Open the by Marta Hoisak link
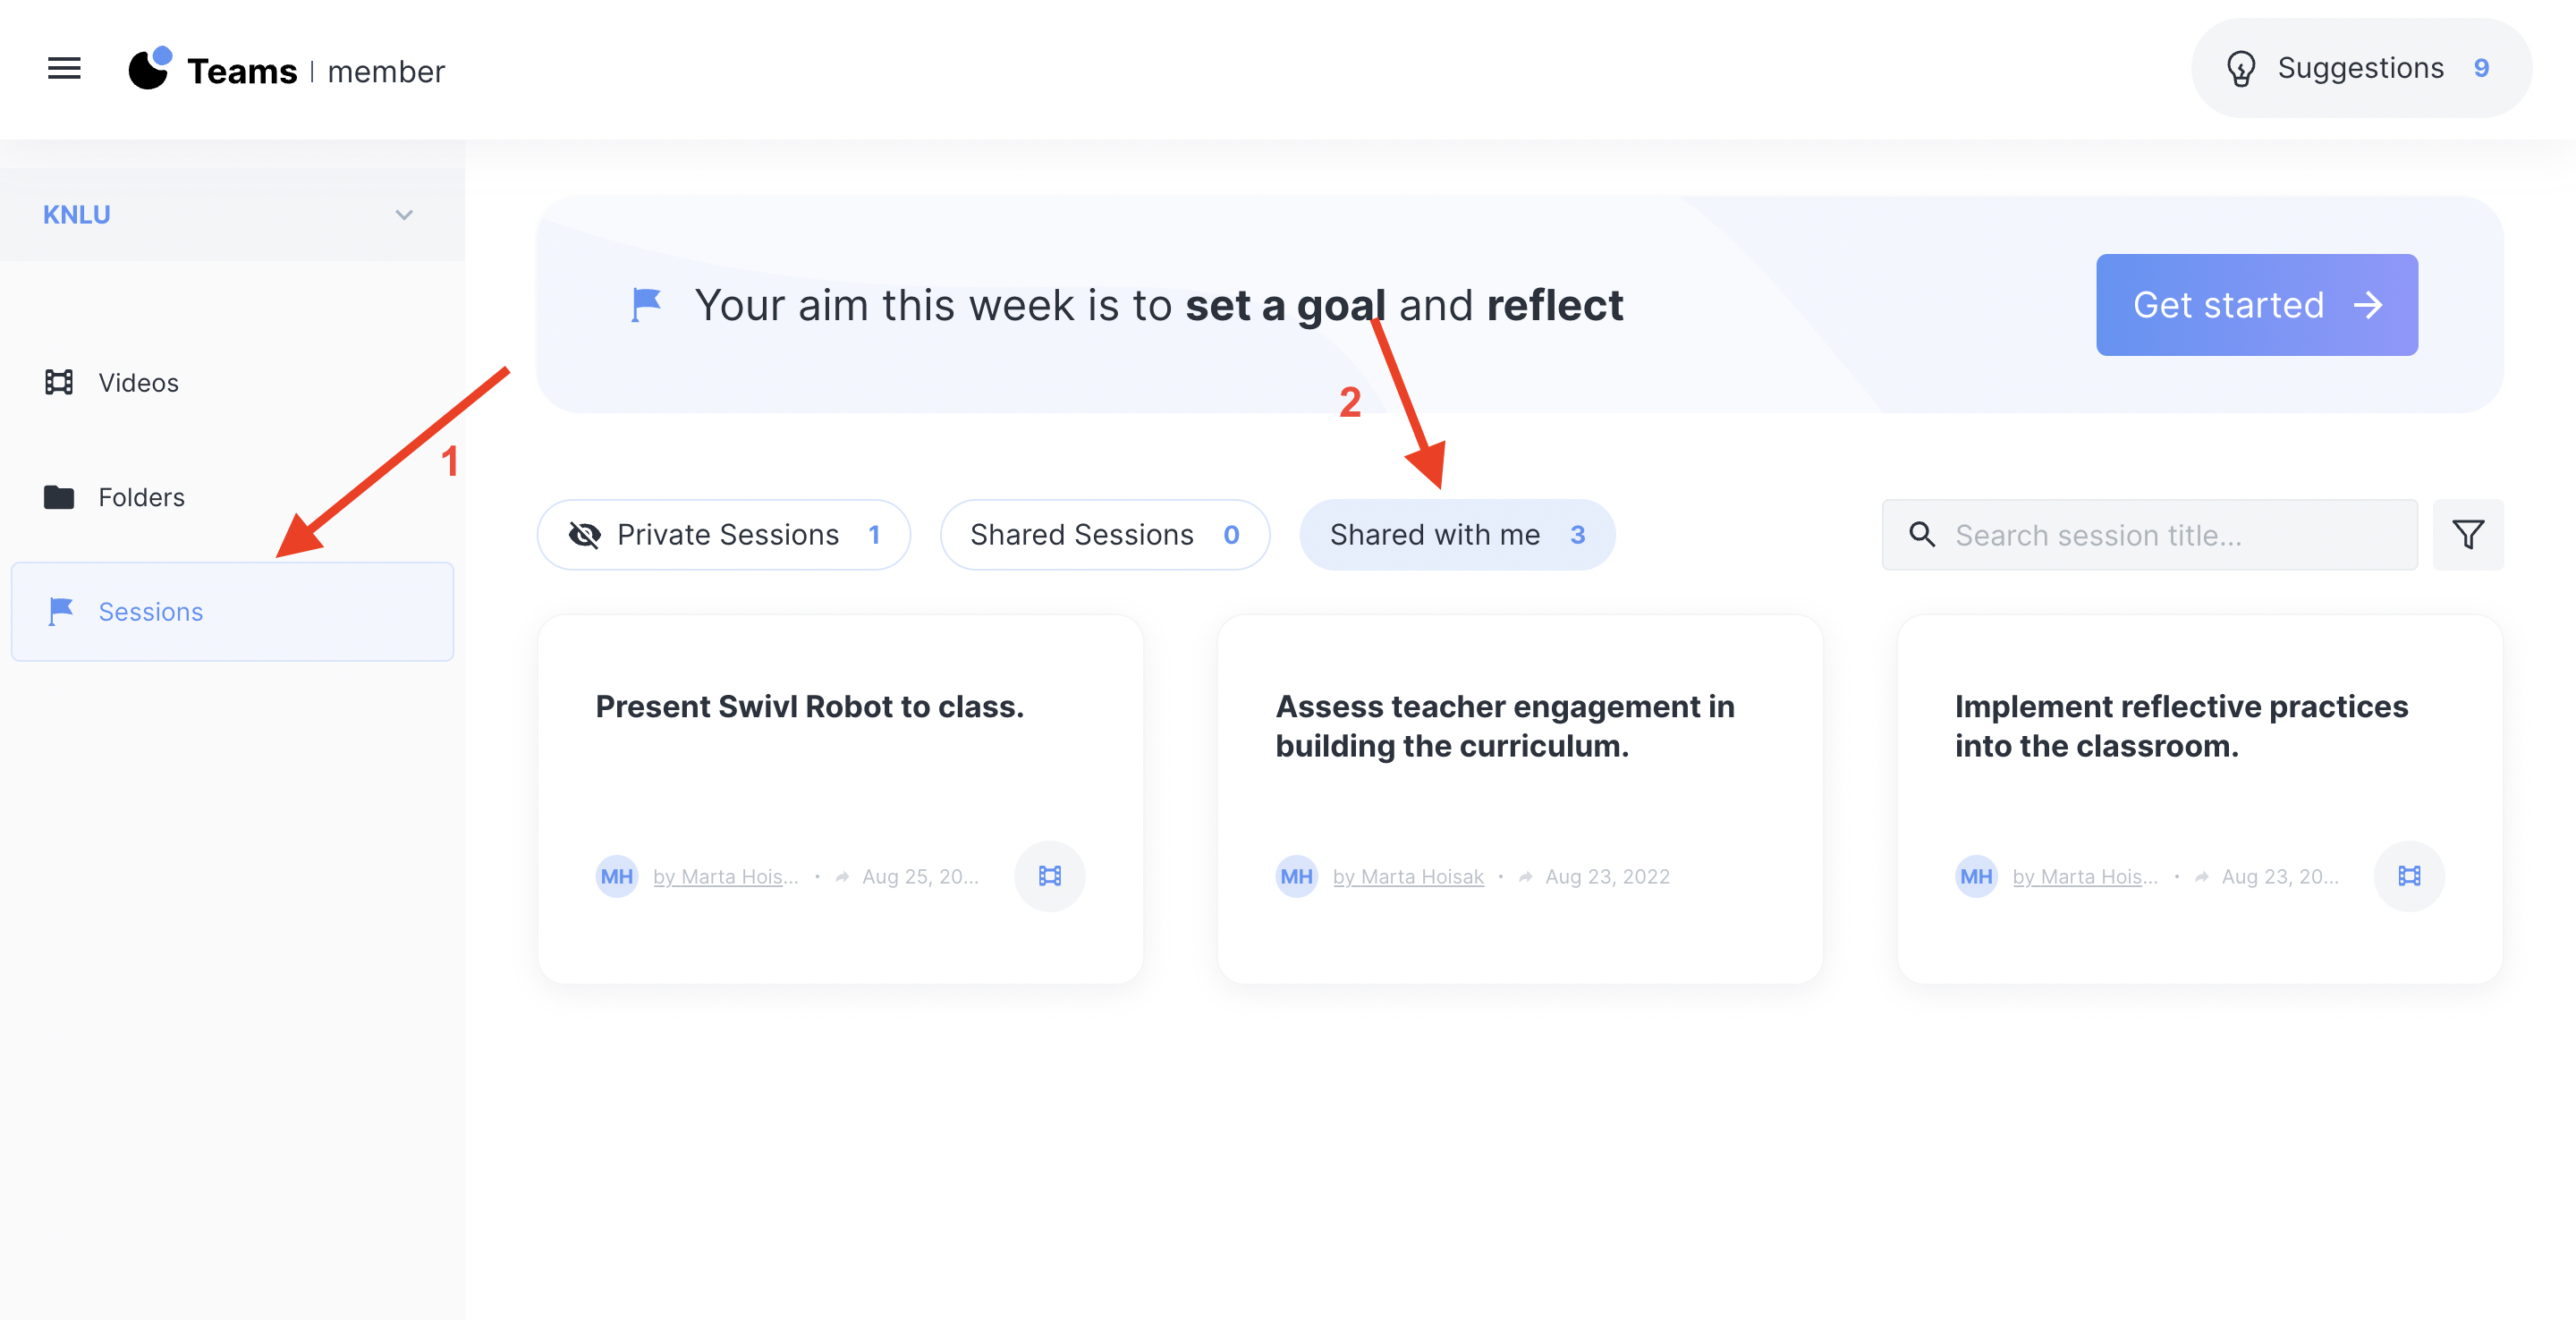Viewport: 2576px width, 1320px height. coord(1407,876)
